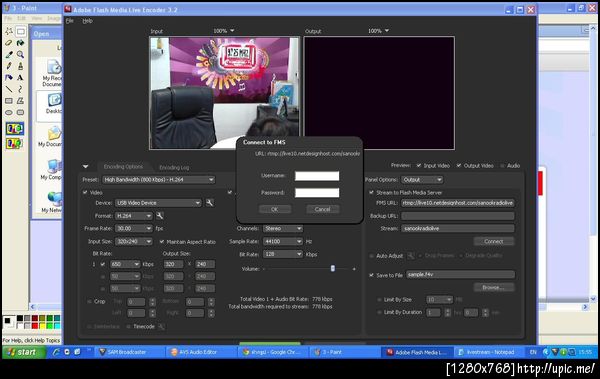Open the Input Size dropdown
600x379 pixels.
134,242
